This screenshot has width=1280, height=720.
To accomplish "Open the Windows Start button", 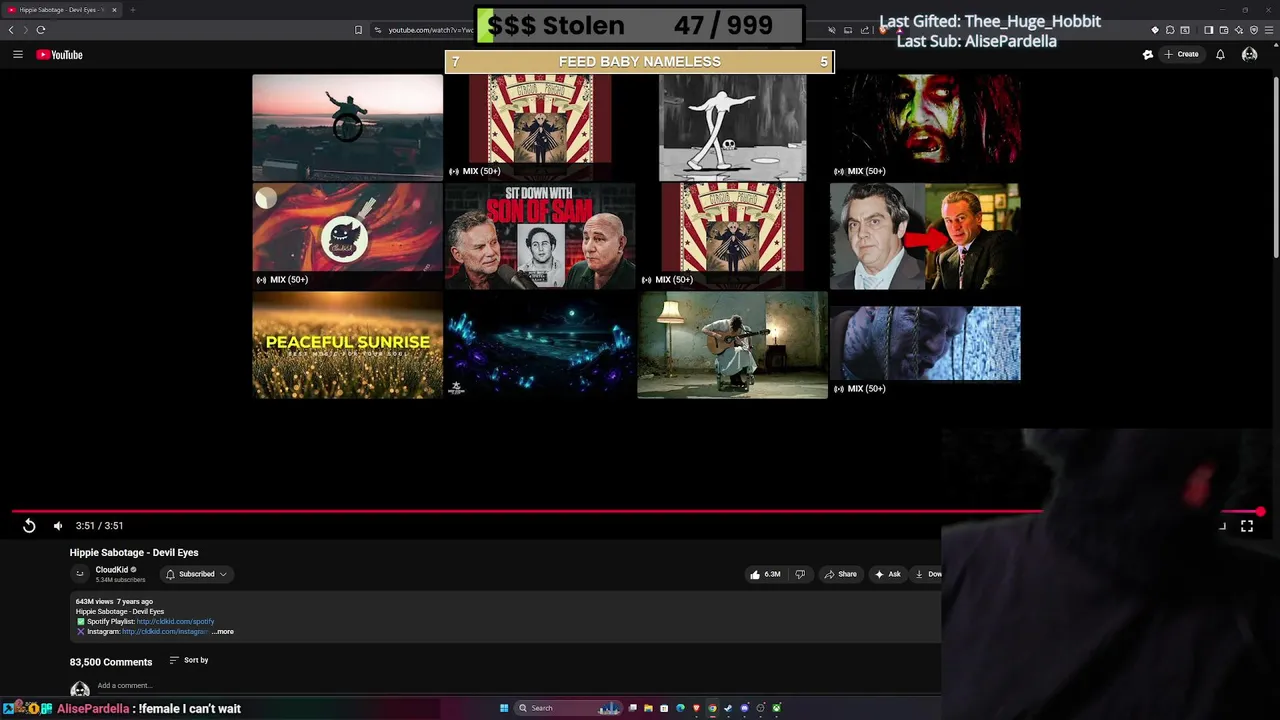I will (x=504, y=708).
